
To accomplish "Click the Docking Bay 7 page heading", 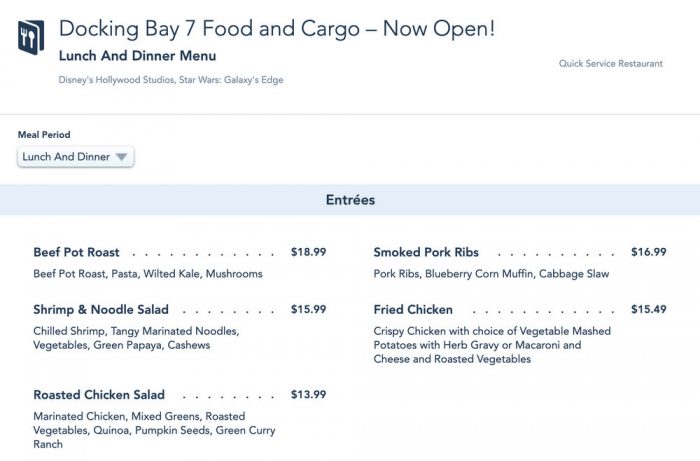I will (277, 29).
